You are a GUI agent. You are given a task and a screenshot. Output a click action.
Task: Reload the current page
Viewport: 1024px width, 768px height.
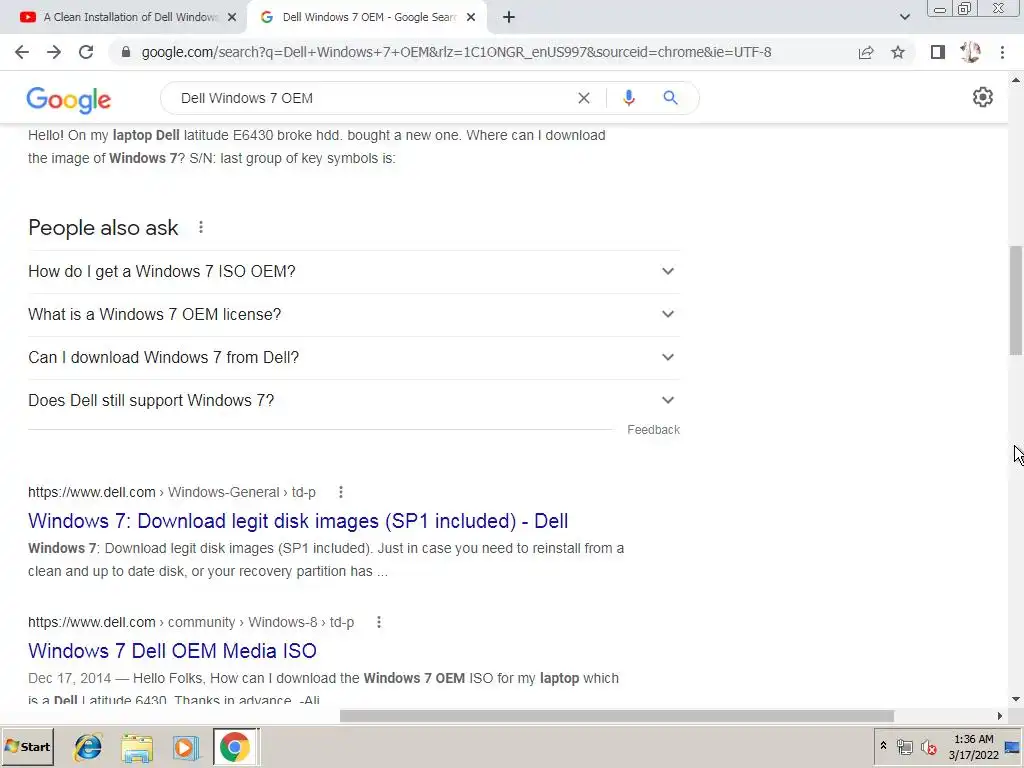pos(86,52)
